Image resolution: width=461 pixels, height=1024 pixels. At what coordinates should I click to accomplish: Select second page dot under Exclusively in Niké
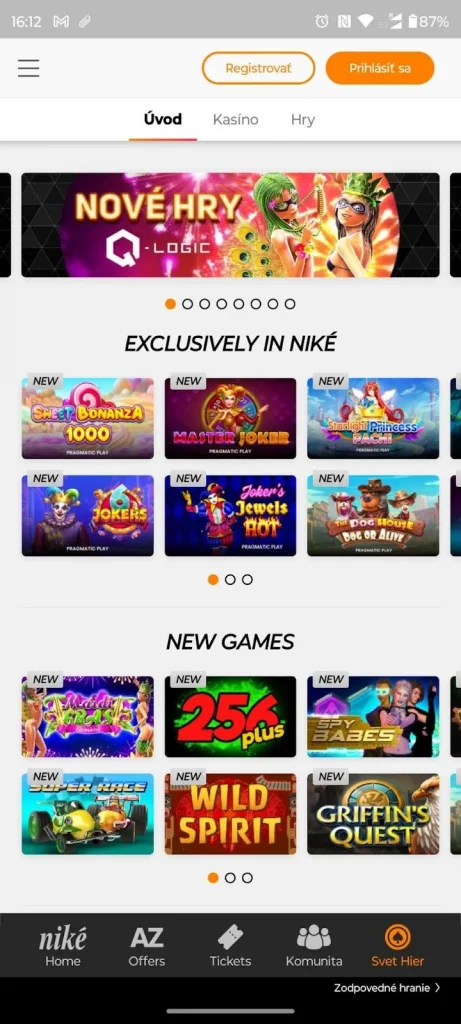click(230, 579)
